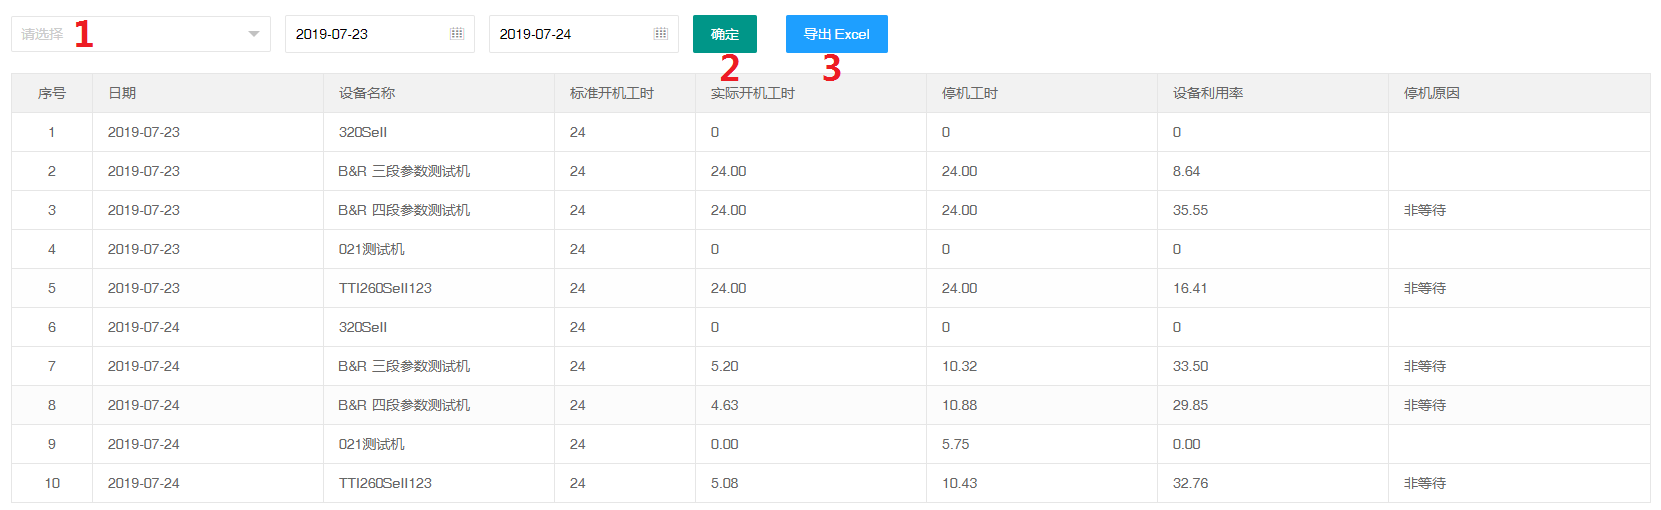Click utilization value 33.50 in row 7

click(x=1190, y=366)
